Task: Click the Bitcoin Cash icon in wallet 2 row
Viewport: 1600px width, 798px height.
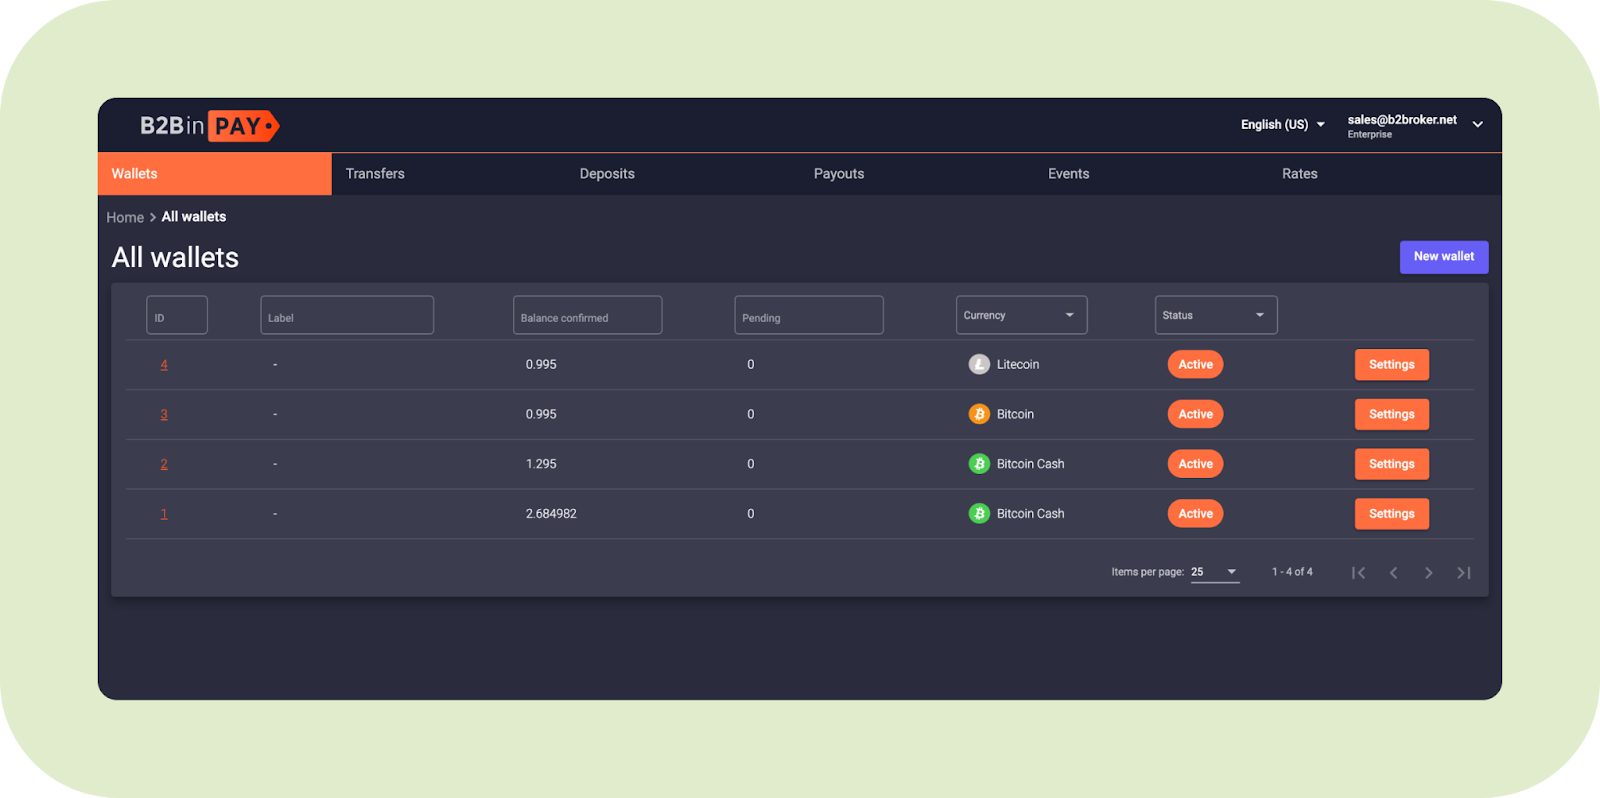Action: 979,464
